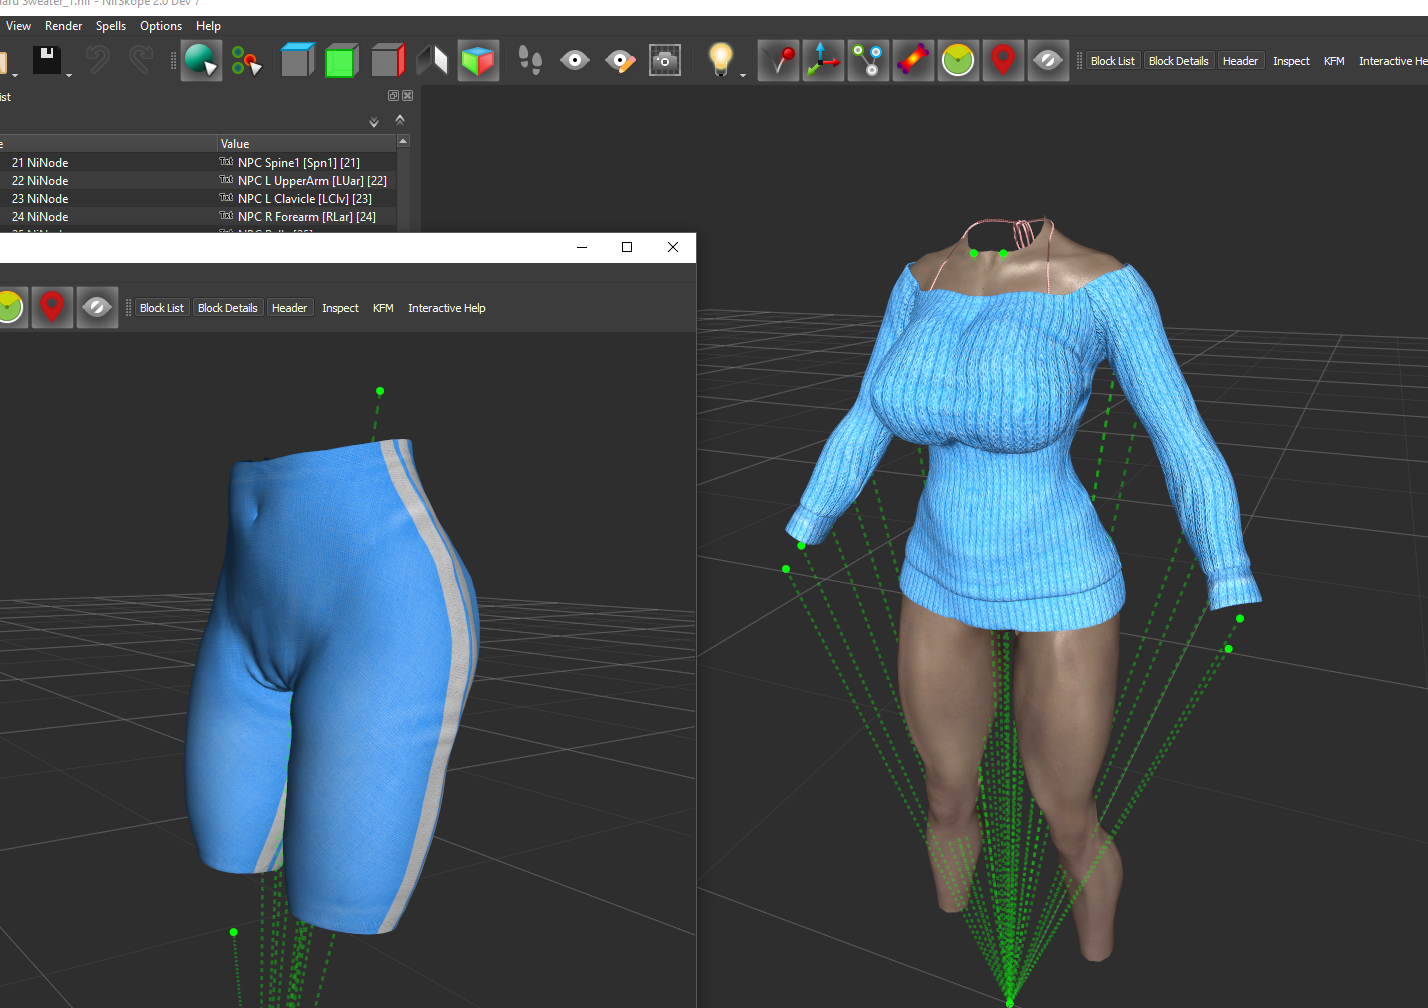Toggle Header in sweater window toolbar
Viewport: 1428px width, 1008px height.
pyautogui.click(x=1241, y=61)
